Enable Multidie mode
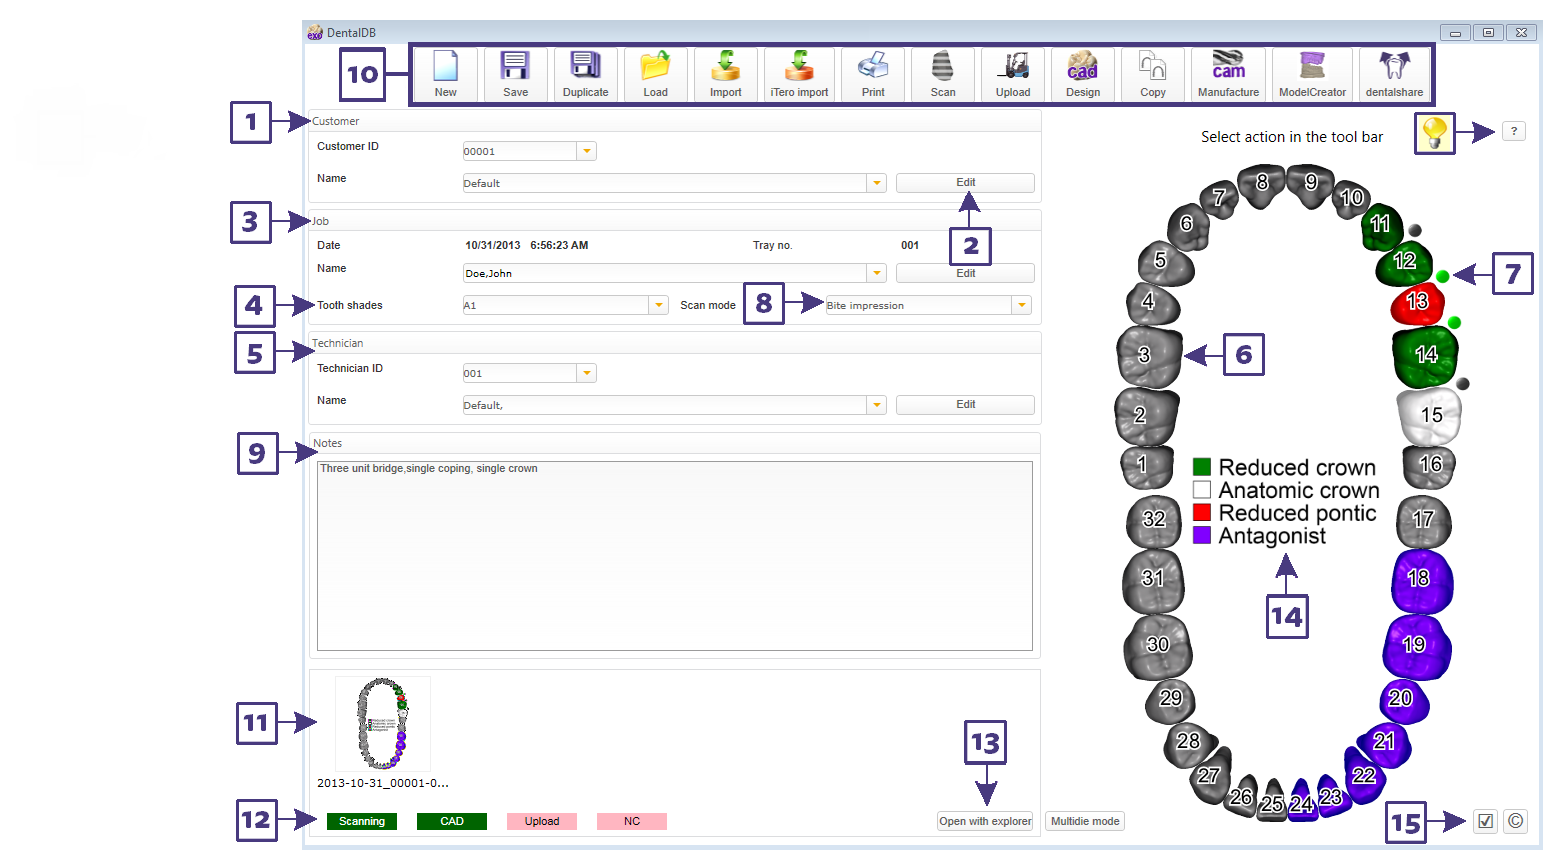Viewport: 1557px width, 855px height. 1085,821
